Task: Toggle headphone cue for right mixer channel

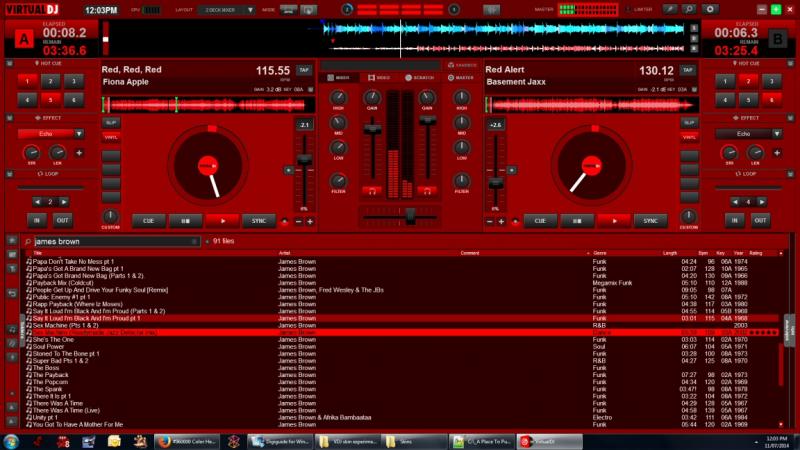Action: pyautogui.click(x=427, y=191)
